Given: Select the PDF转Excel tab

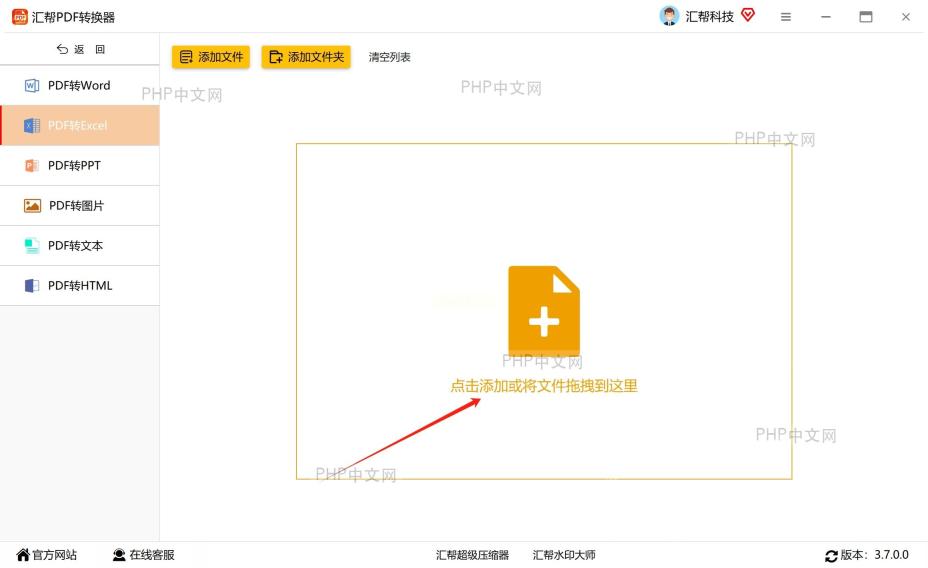Looking at the screenshot, I should coord(80,125).
